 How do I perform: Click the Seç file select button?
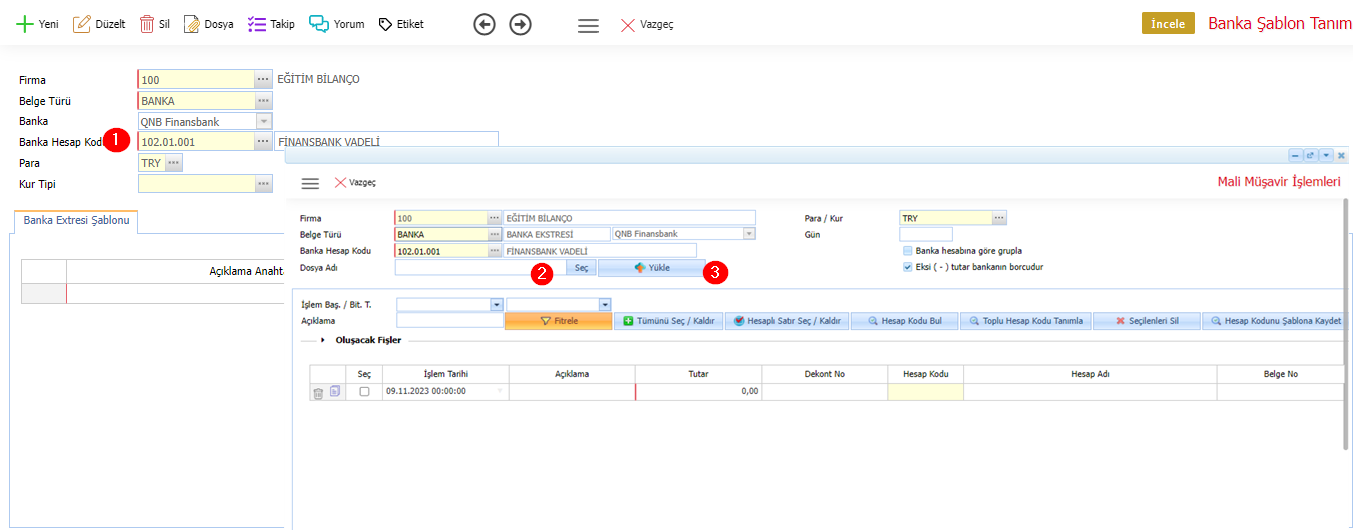tap(581, 268)
